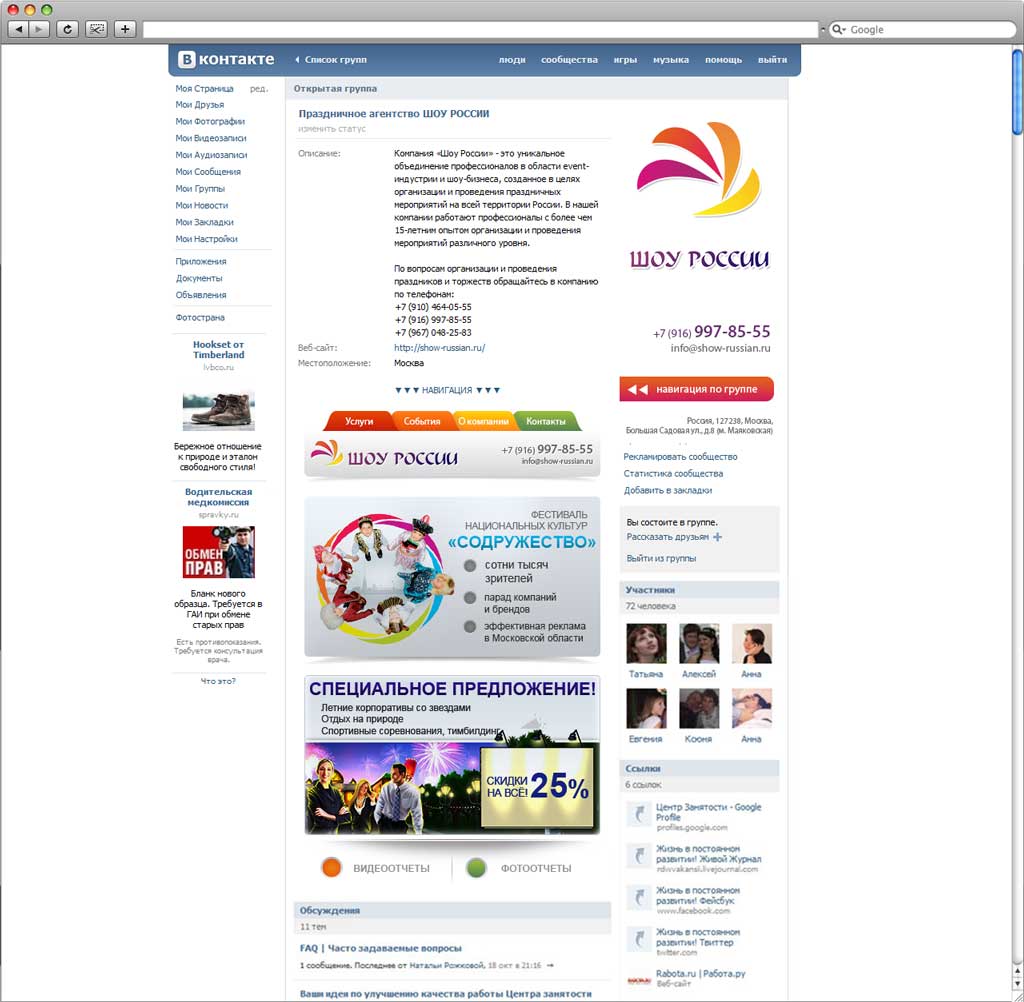
Task: Expand the НАВИГАЦИЯ section
Action: 447,390
